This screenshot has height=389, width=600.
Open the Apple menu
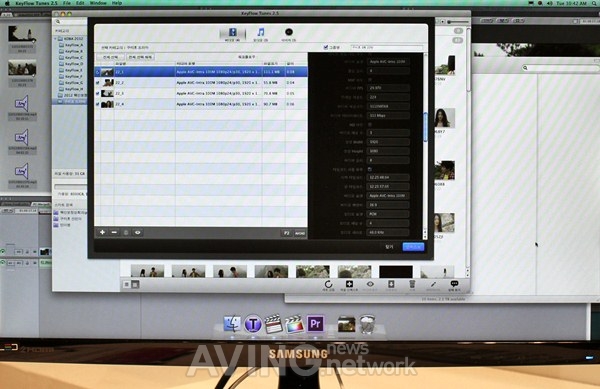7,3
